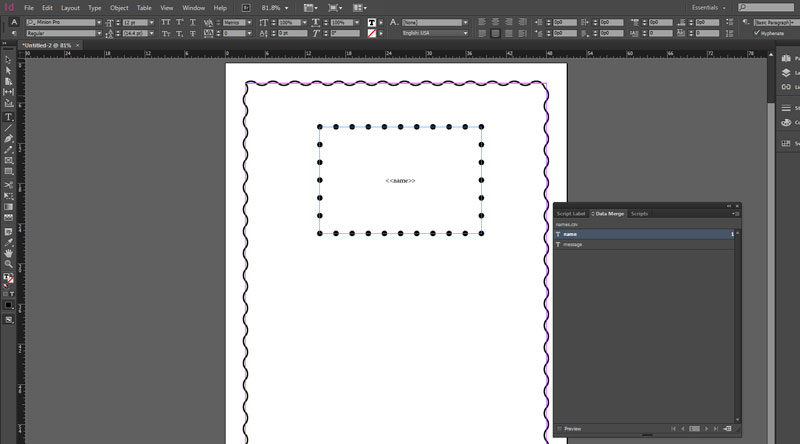The height and width of the screenshot is (444, 800).
Task: Toggle Align right paragraph button
Action: [509, 22]
